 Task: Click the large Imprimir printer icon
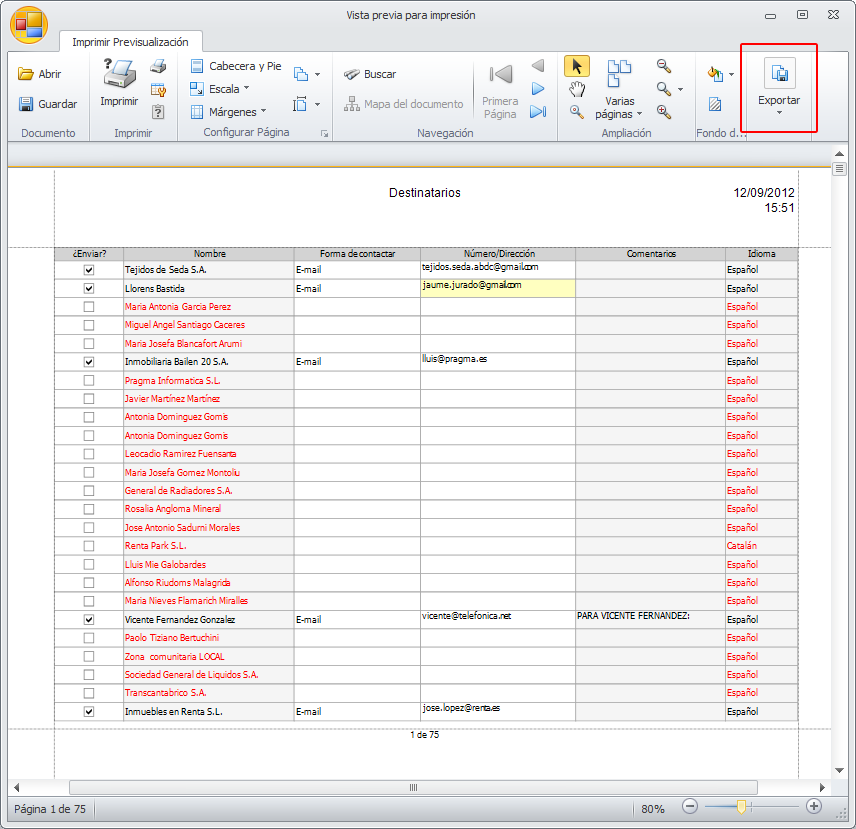pyautogui.click(x=119, y=75)
